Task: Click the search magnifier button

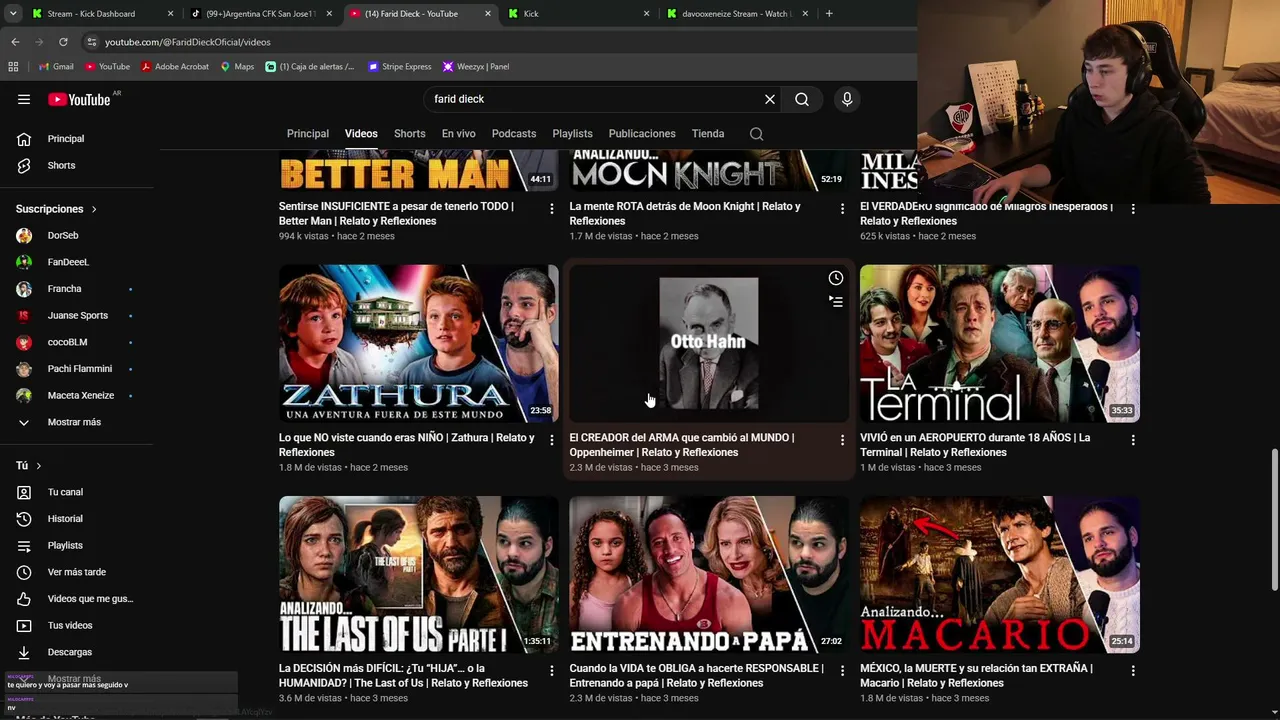Action: click(x=802, y=99)
